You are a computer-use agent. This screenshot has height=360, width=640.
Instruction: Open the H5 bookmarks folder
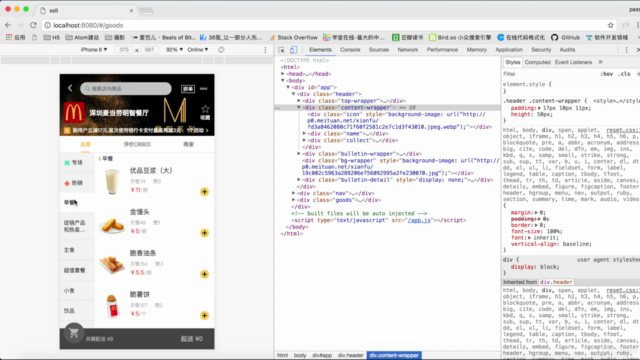pos(52,38)
